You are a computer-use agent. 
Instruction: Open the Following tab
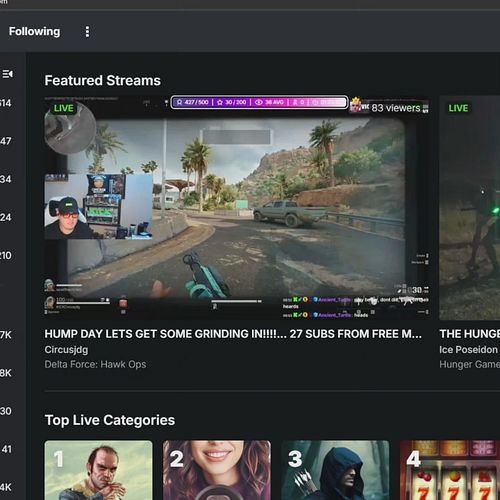tap(34, 32)
